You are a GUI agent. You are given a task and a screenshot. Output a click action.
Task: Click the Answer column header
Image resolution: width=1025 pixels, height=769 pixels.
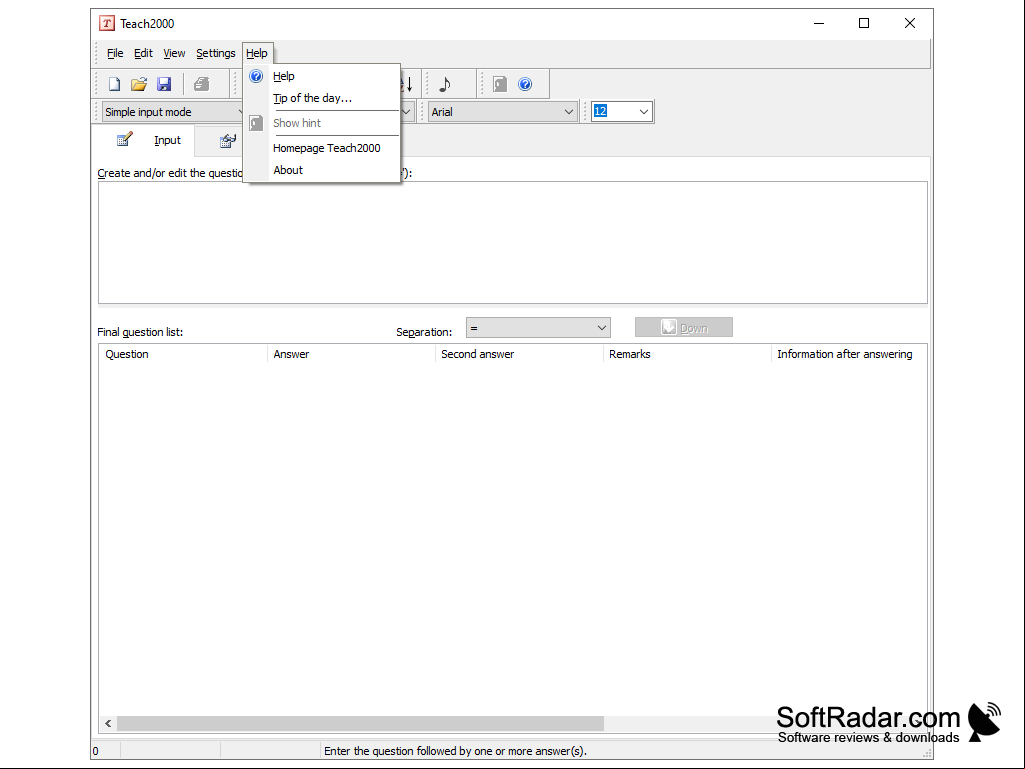(351, 354)
